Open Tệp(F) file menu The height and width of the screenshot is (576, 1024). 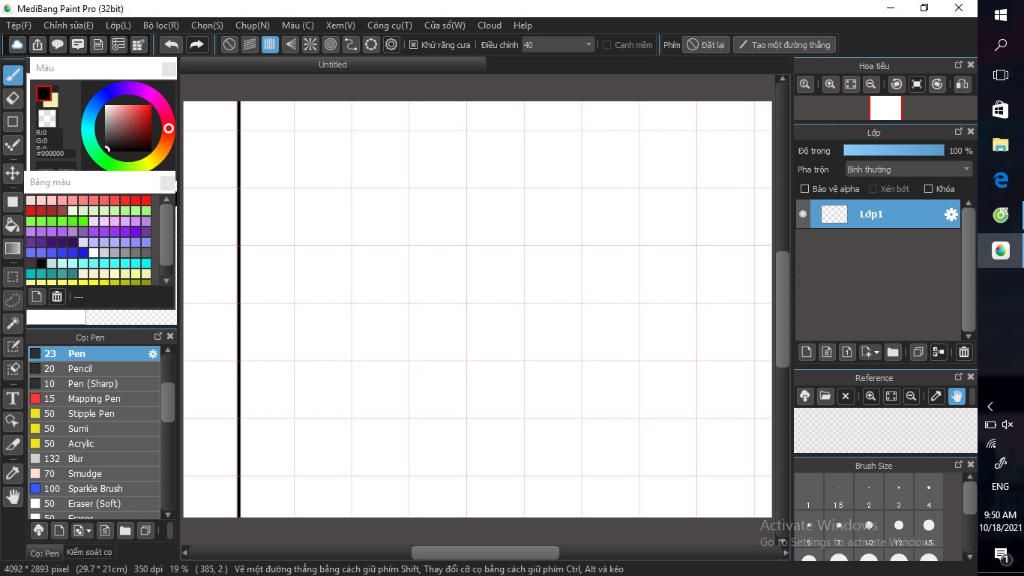click(x=18, y=25)
